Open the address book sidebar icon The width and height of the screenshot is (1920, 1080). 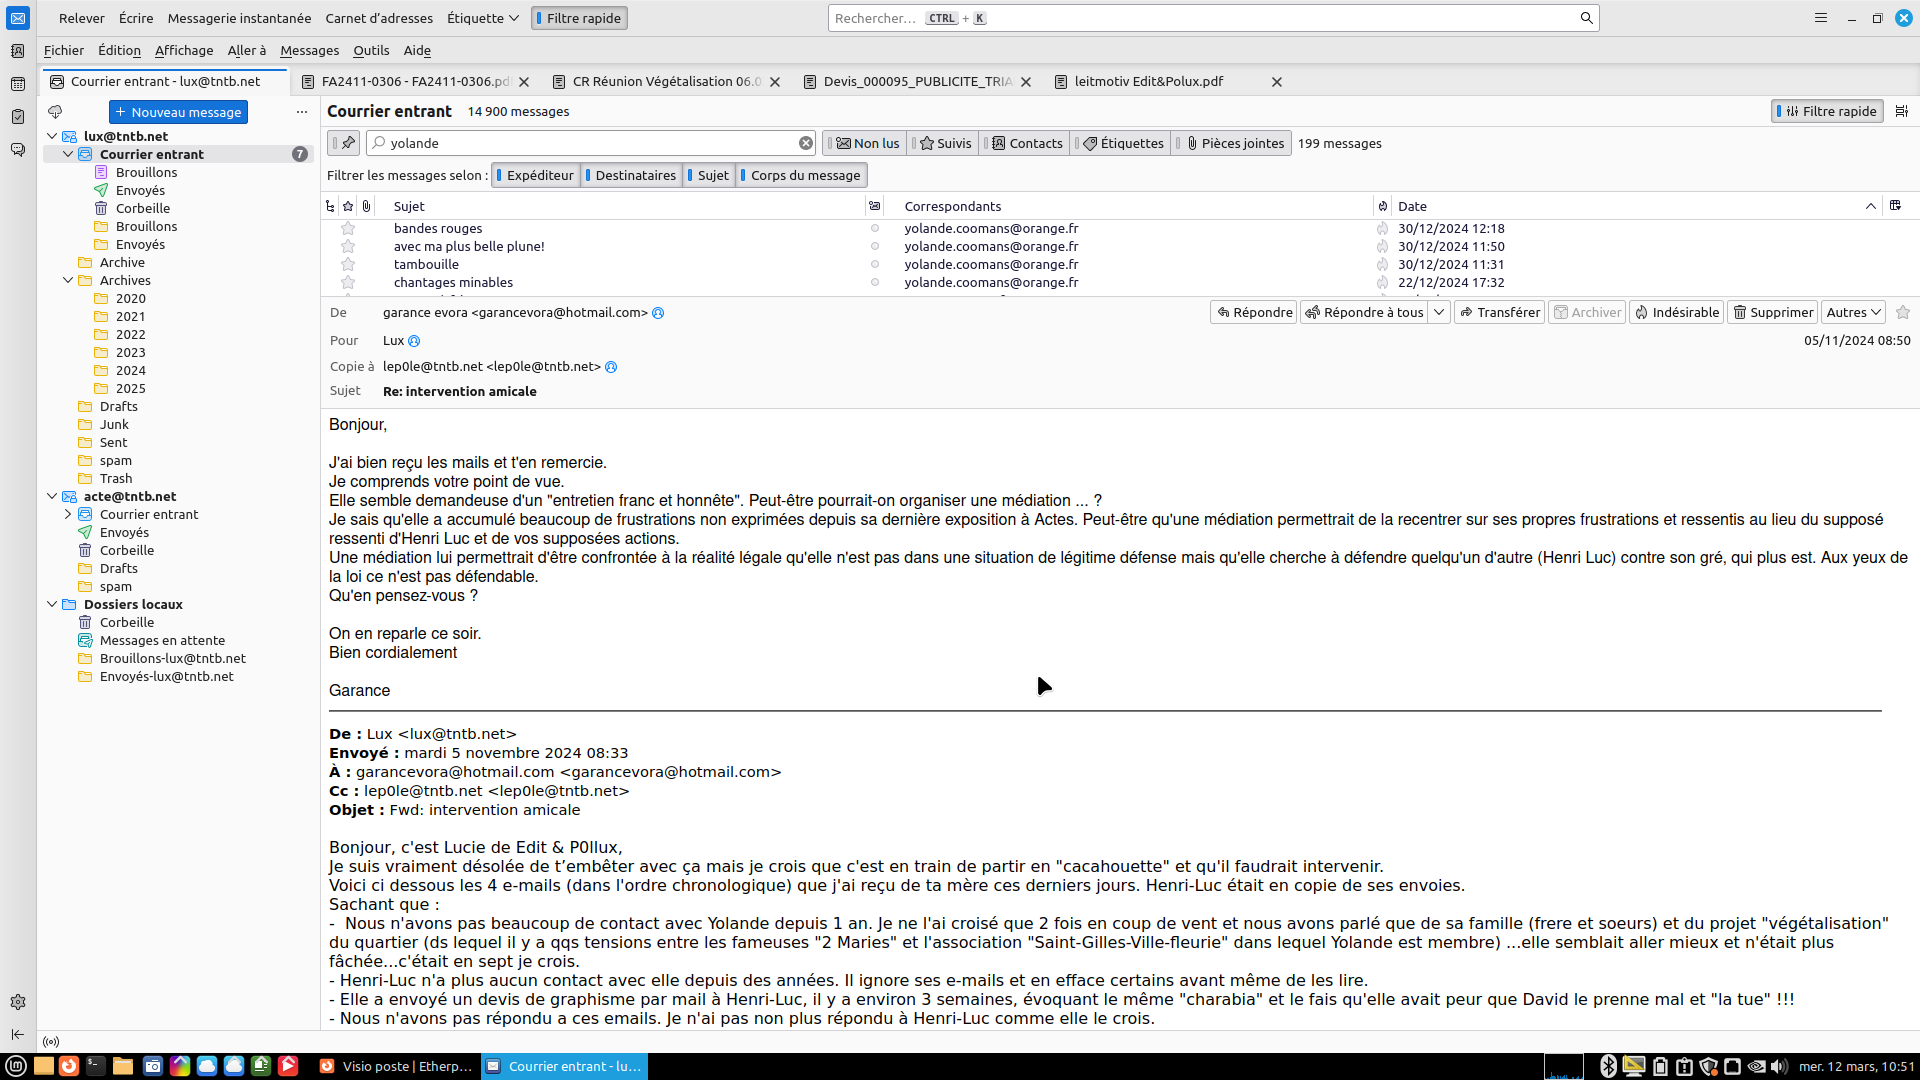tap(17, 51)
